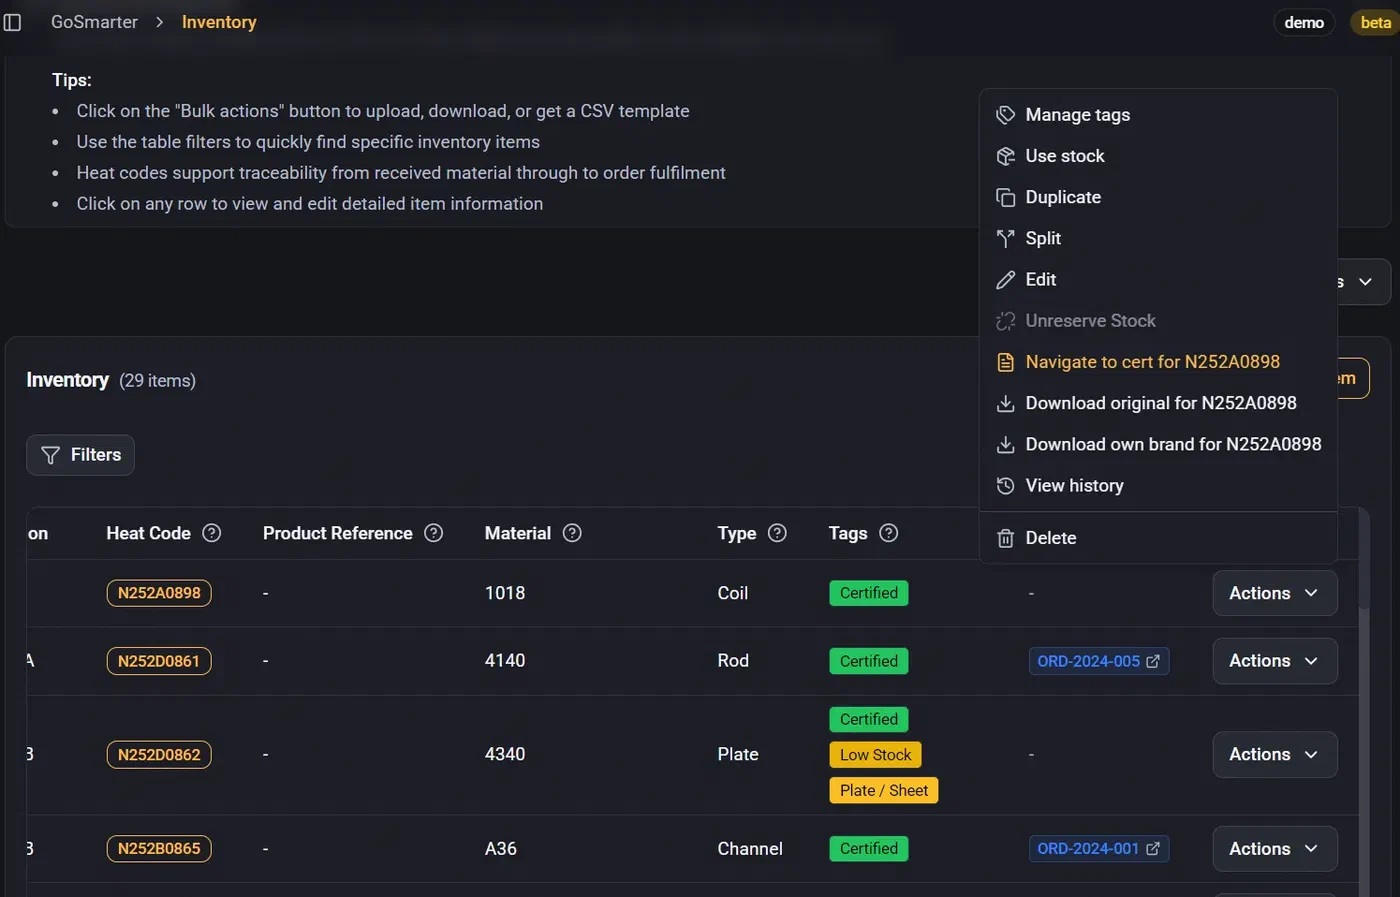Click the download icon for original cert
Viewport: 1400px width, 897px height.
pos(1006,404)
